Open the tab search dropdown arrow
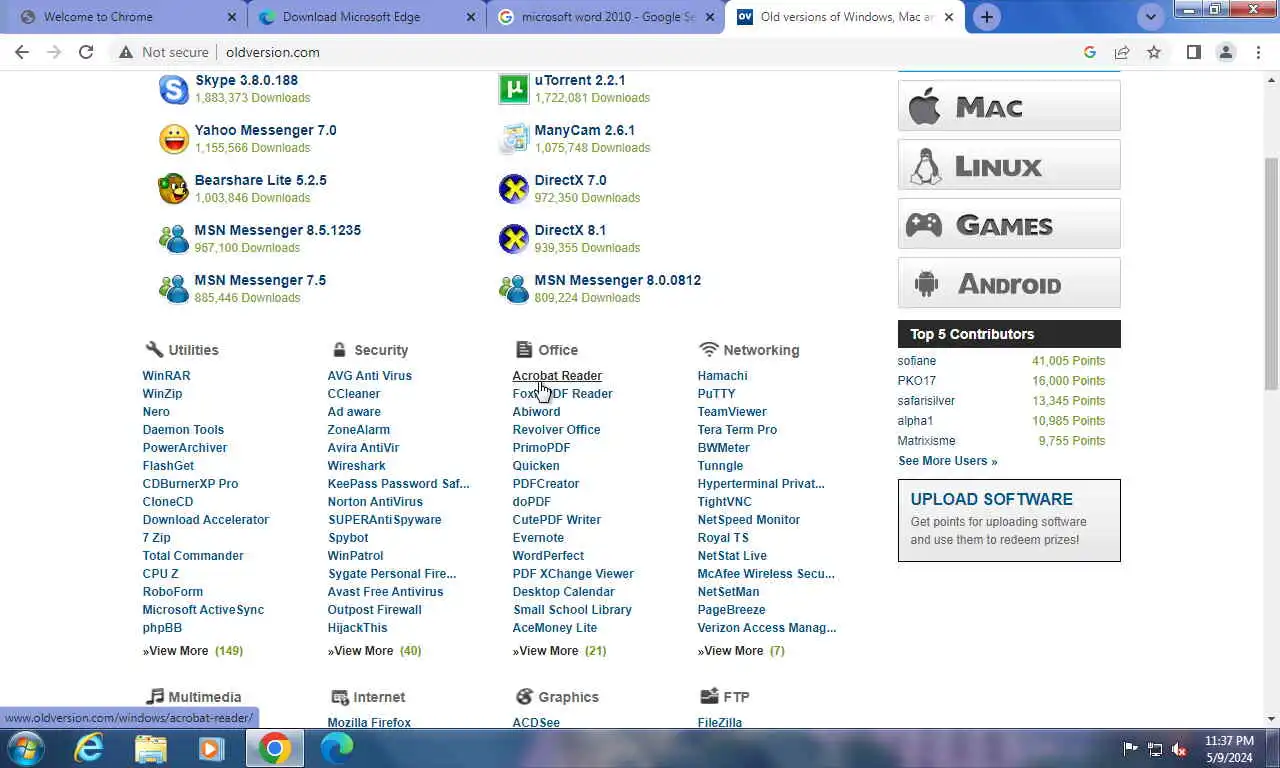Image resolution: width=1280 pixels, height=768 pixels. 1151,17
